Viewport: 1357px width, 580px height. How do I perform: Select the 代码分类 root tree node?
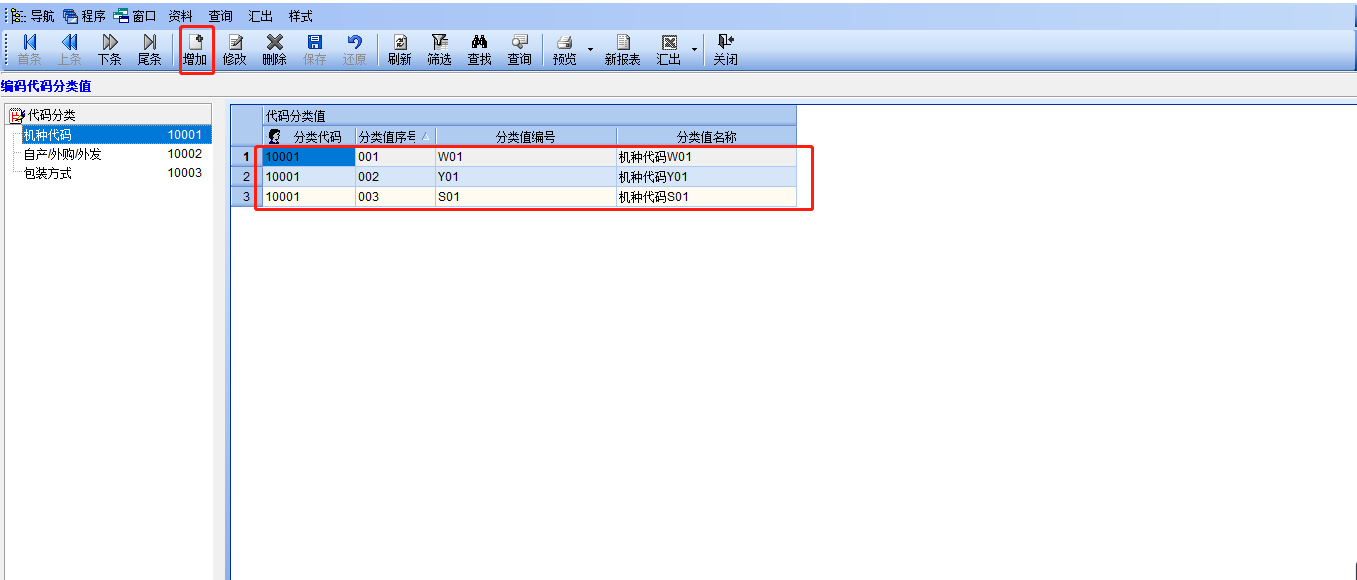tap(50, 115)
